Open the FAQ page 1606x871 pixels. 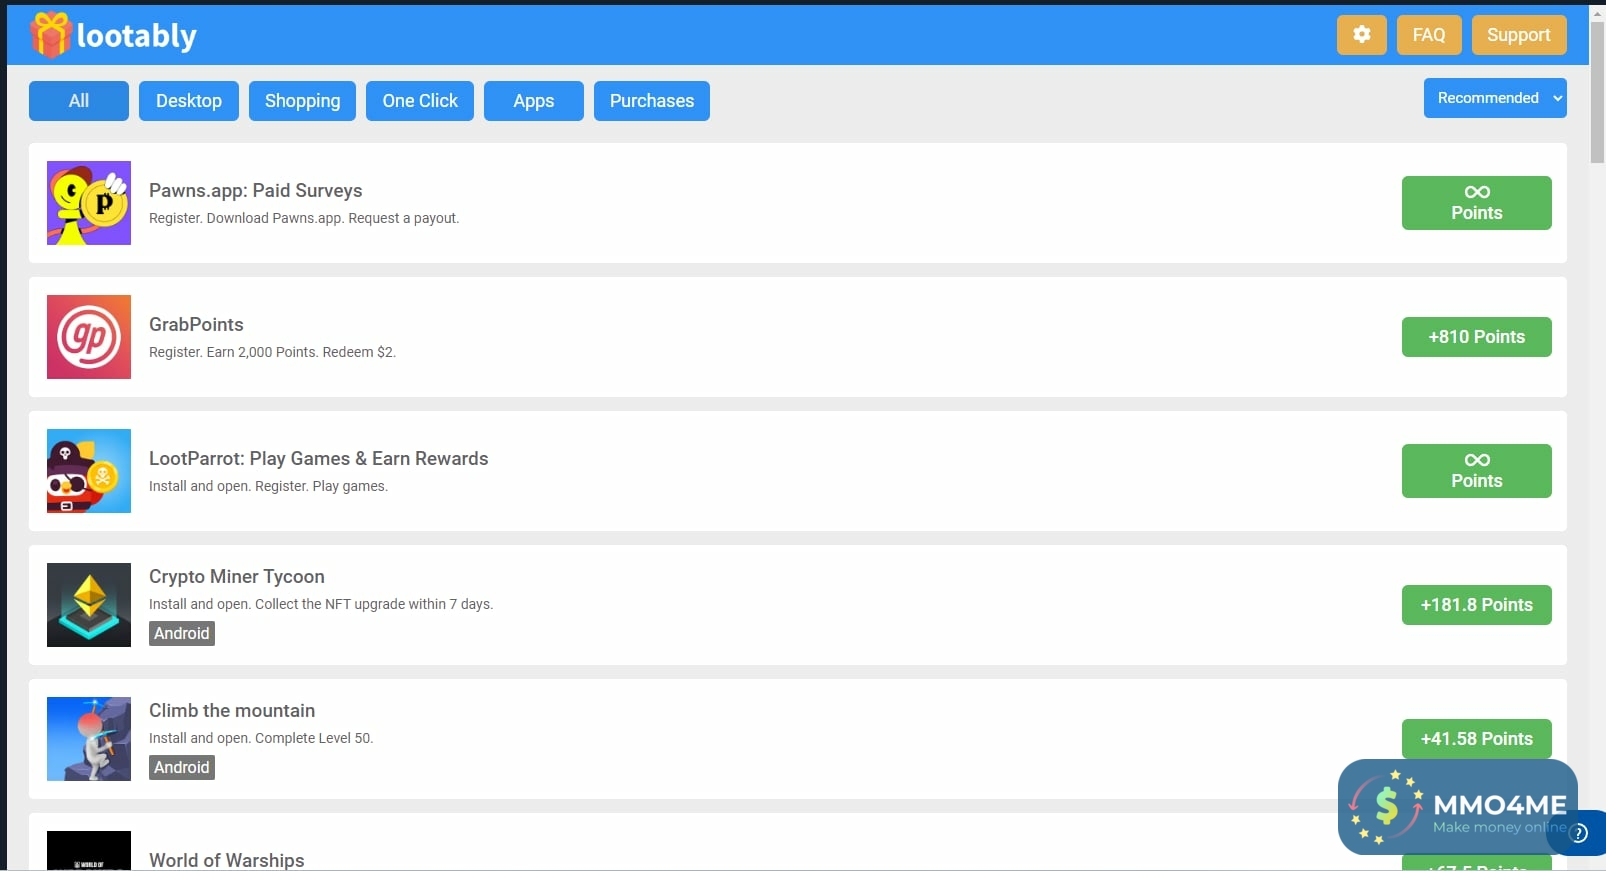[x=1429, y=35]
